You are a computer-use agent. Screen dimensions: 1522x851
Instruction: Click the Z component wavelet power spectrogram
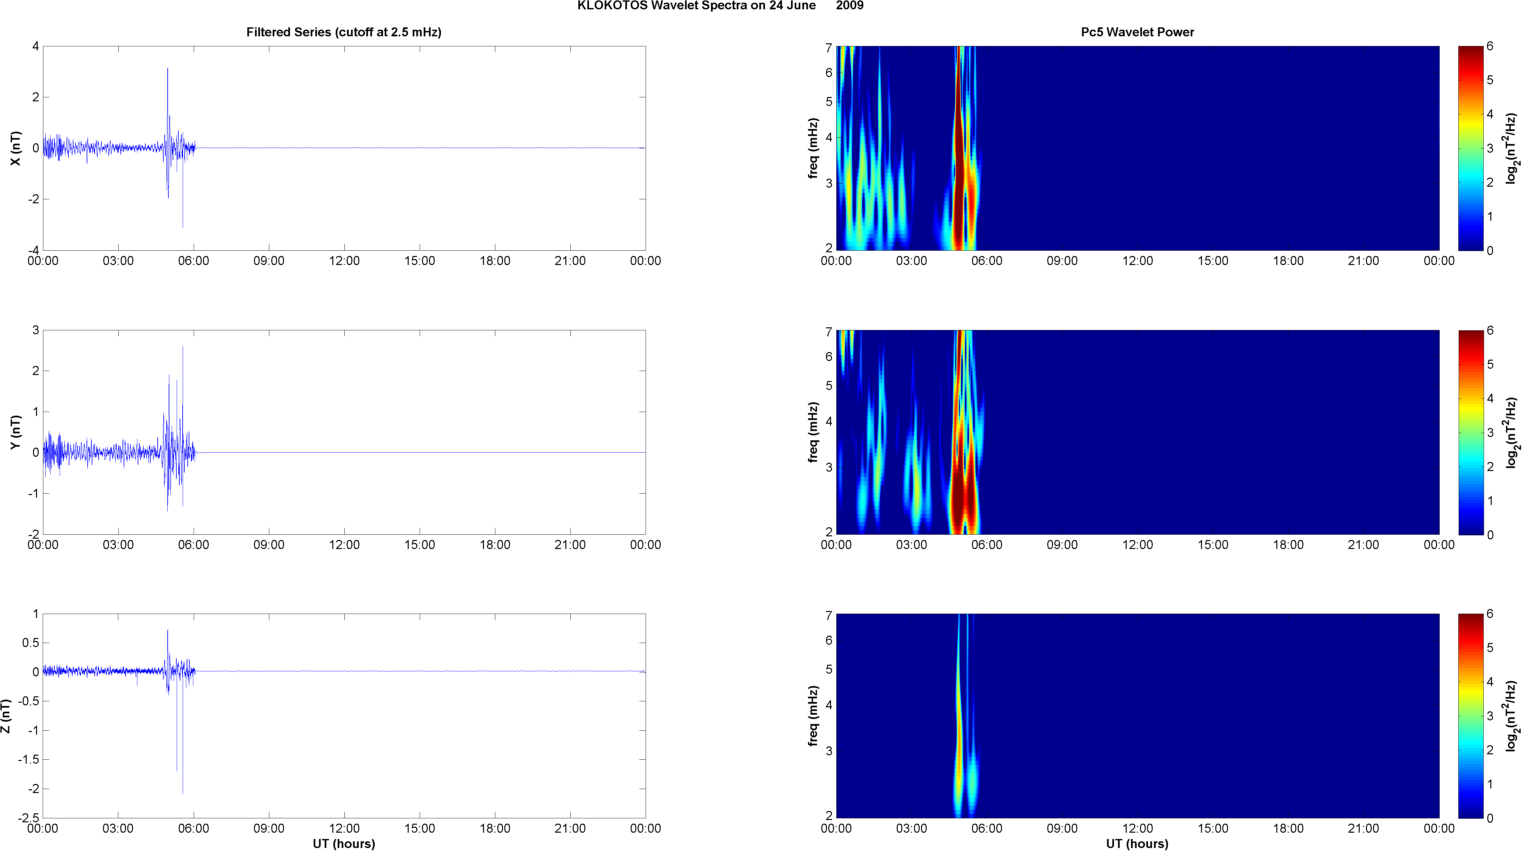point(1137,716)
